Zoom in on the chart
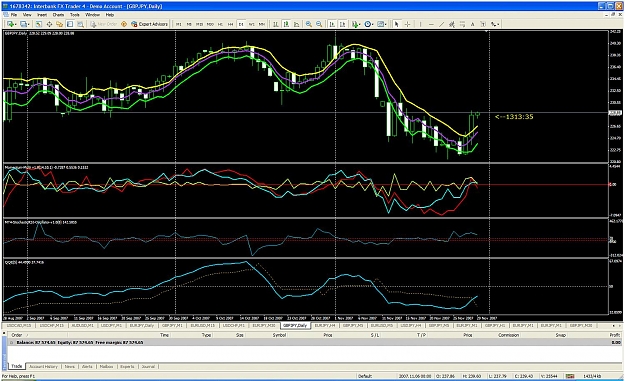This screenshot has width=625, height=381. coord(309,24)
